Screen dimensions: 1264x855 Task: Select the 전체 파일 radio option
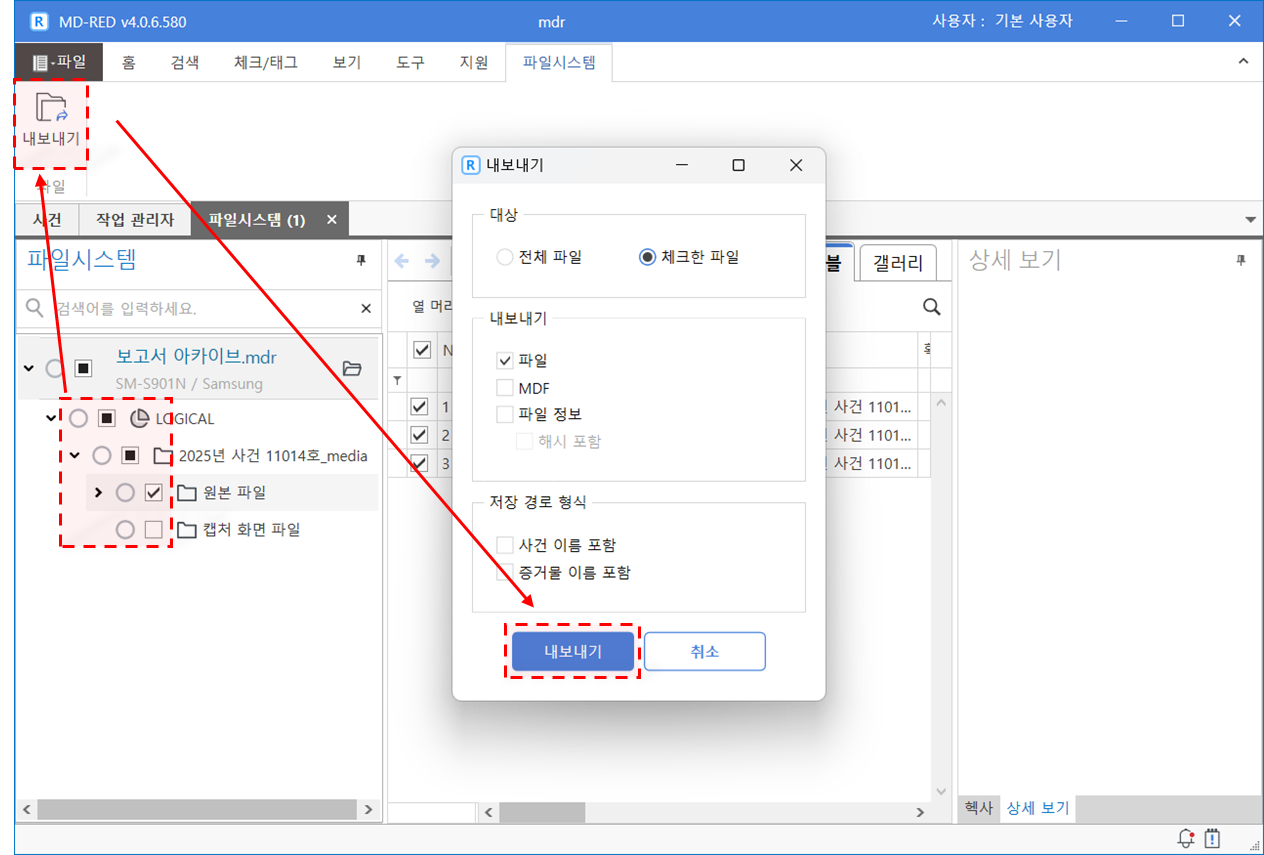click(505, 257)
